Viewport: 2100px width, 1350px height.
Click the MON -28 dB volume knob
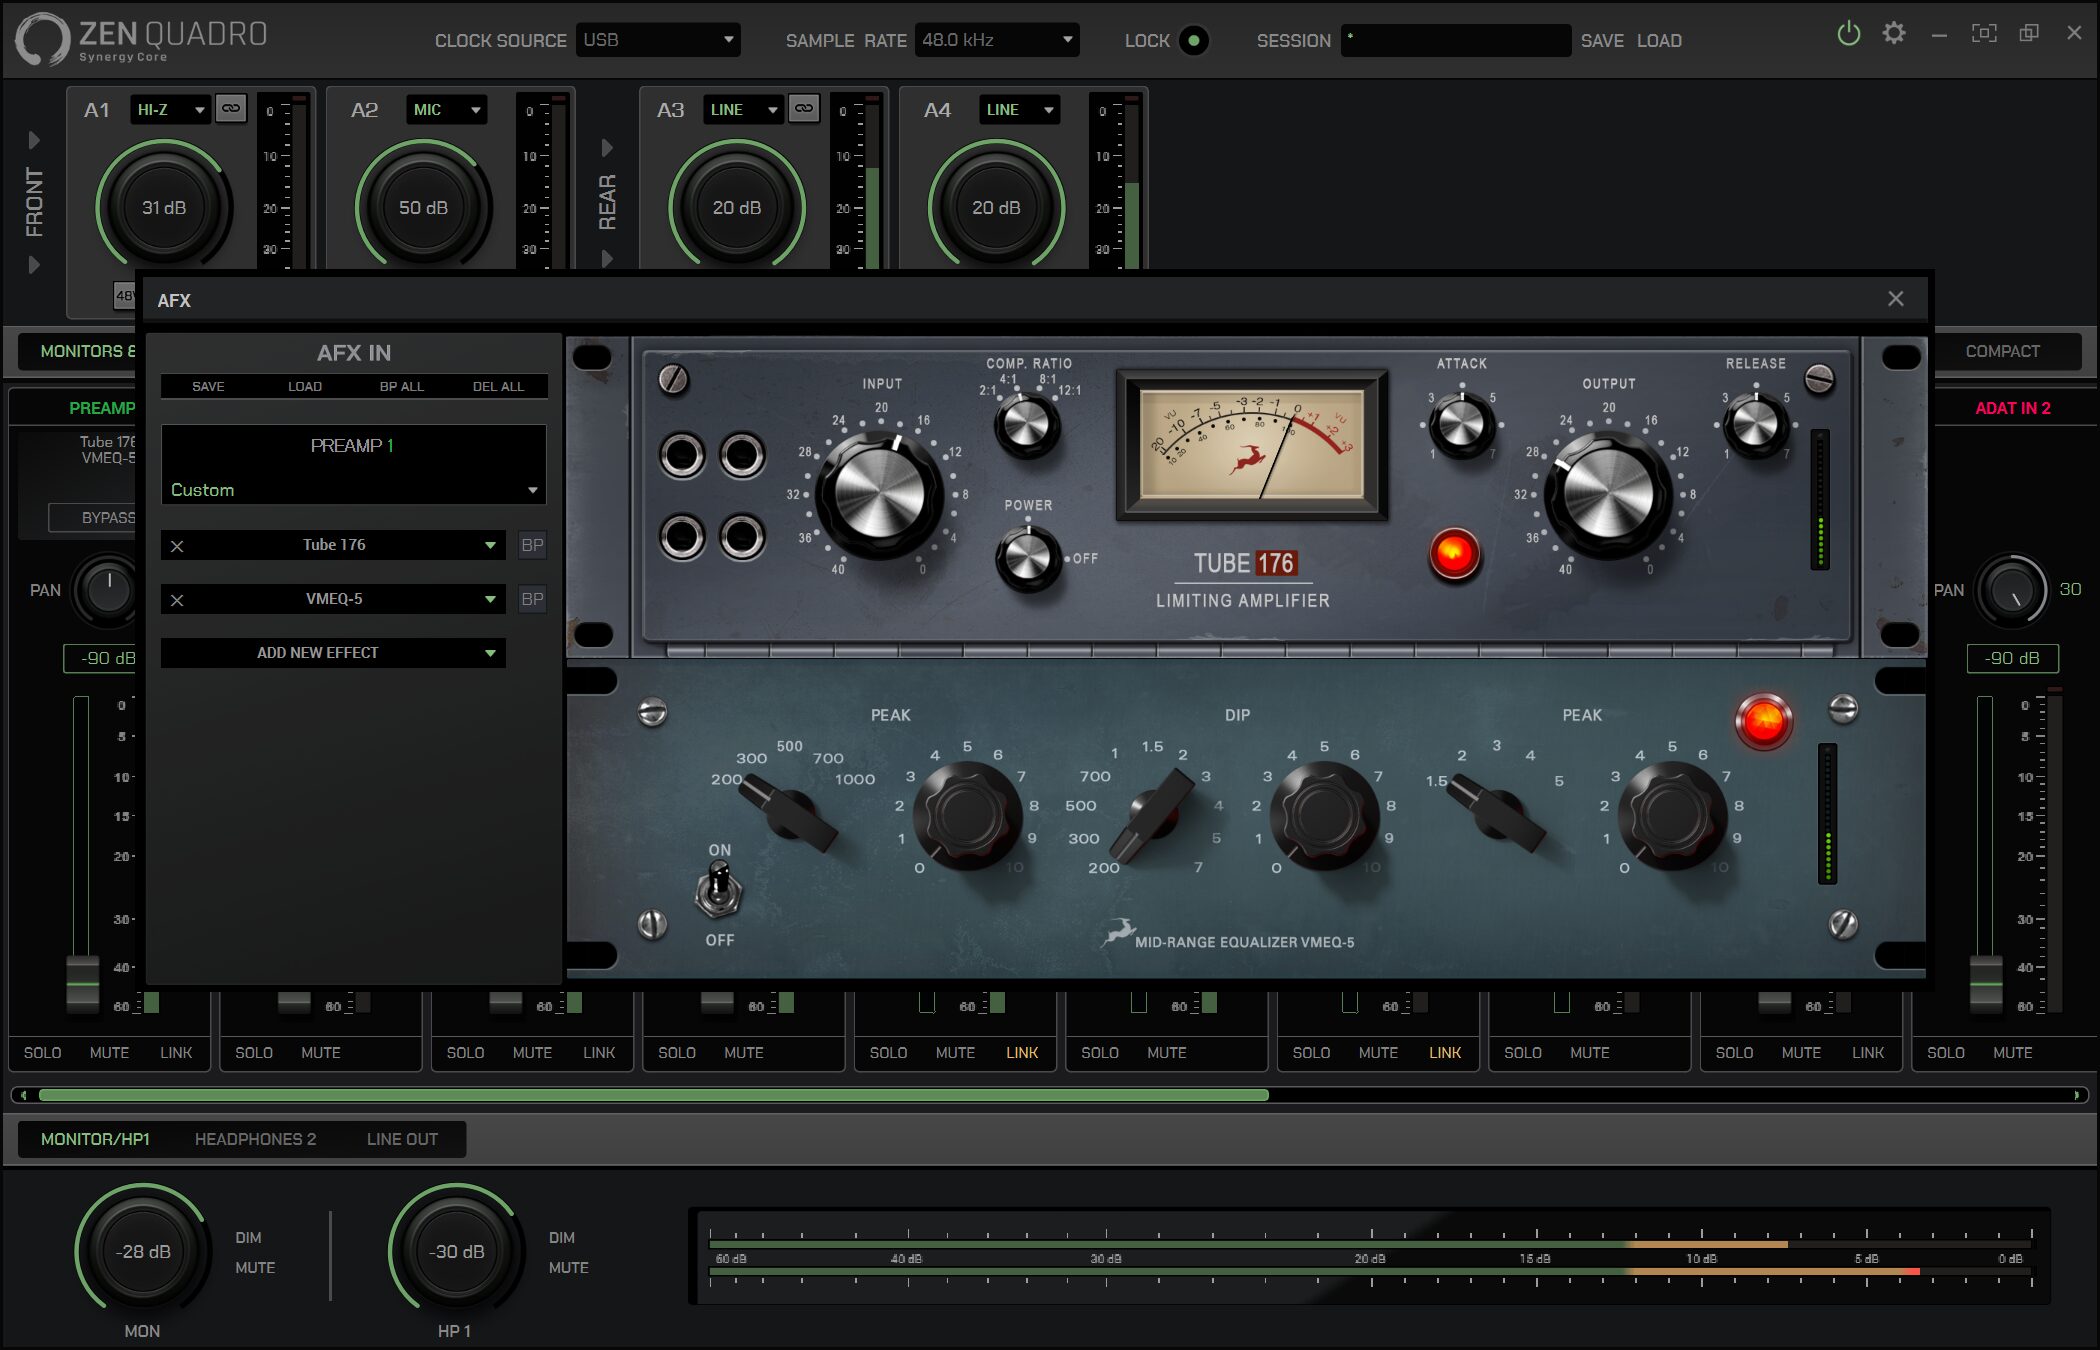pos(143,1250)
